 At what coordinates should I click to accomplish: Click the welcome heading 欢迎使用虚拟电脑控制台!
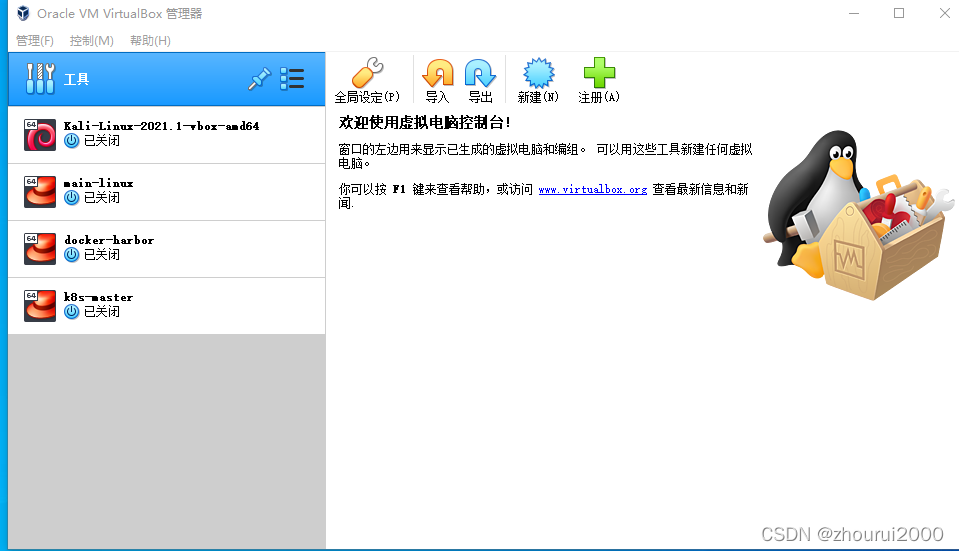(x=424, y=122)
